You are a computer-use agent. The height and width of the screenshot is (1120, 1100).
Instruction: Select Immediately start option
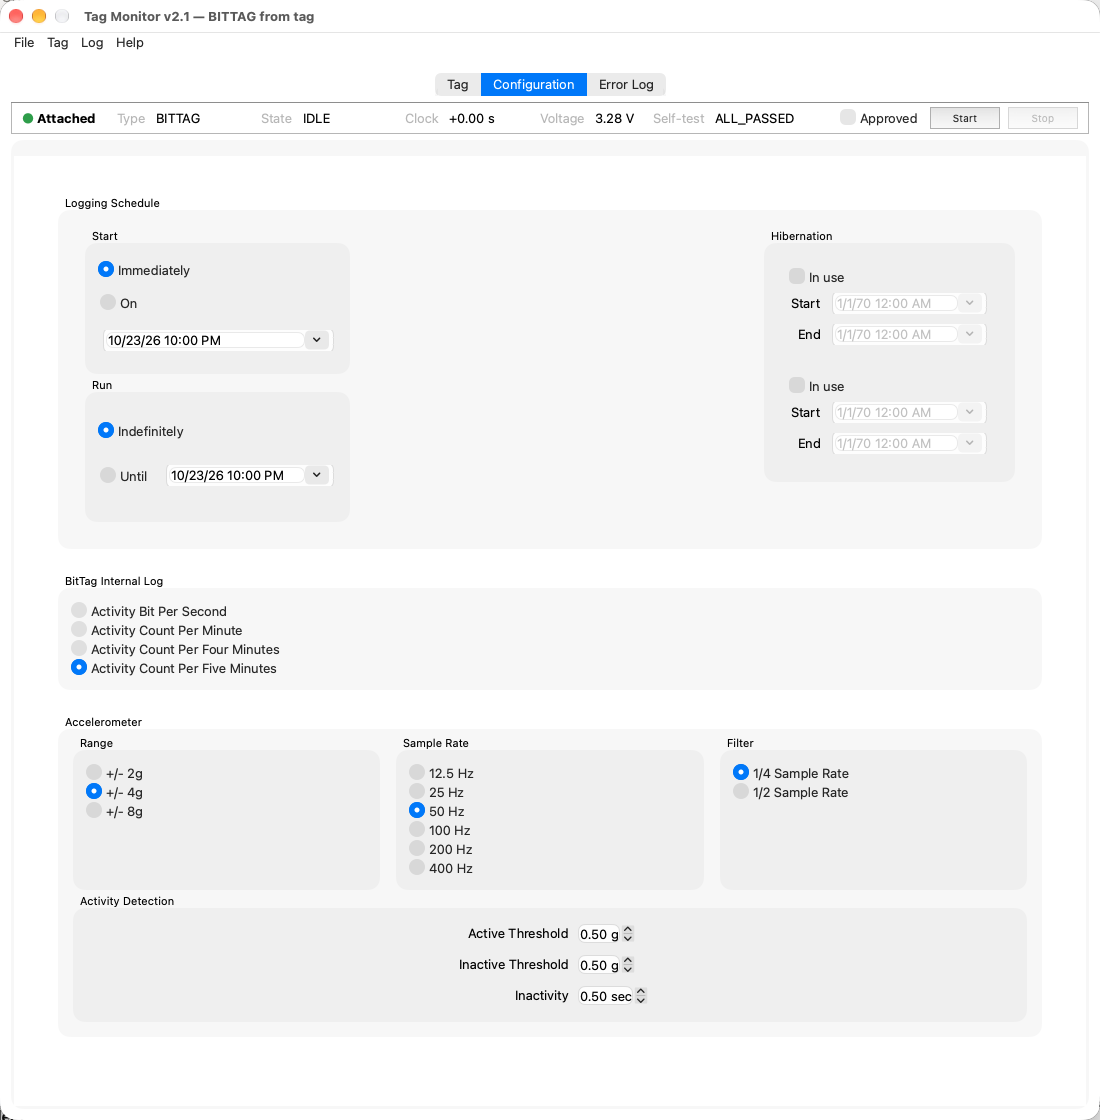pyautogui.click(x=106, y=269)
